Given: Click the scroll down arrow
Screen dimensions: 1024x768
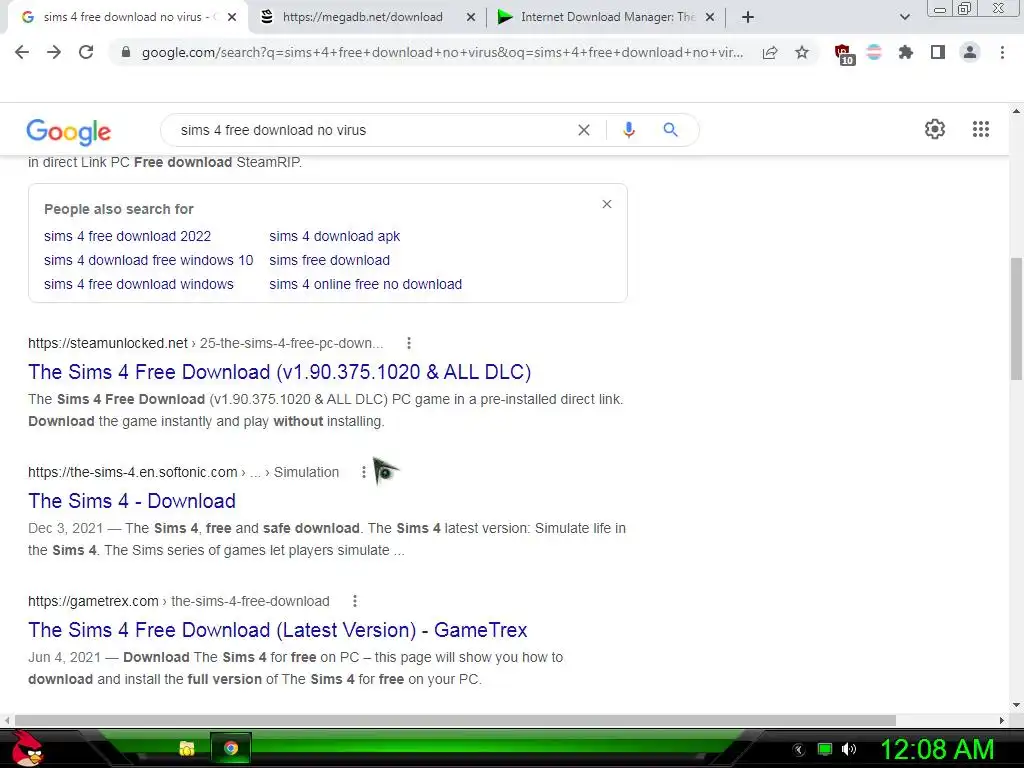Looking at the screenshot, I should [x=1016, y=705].
